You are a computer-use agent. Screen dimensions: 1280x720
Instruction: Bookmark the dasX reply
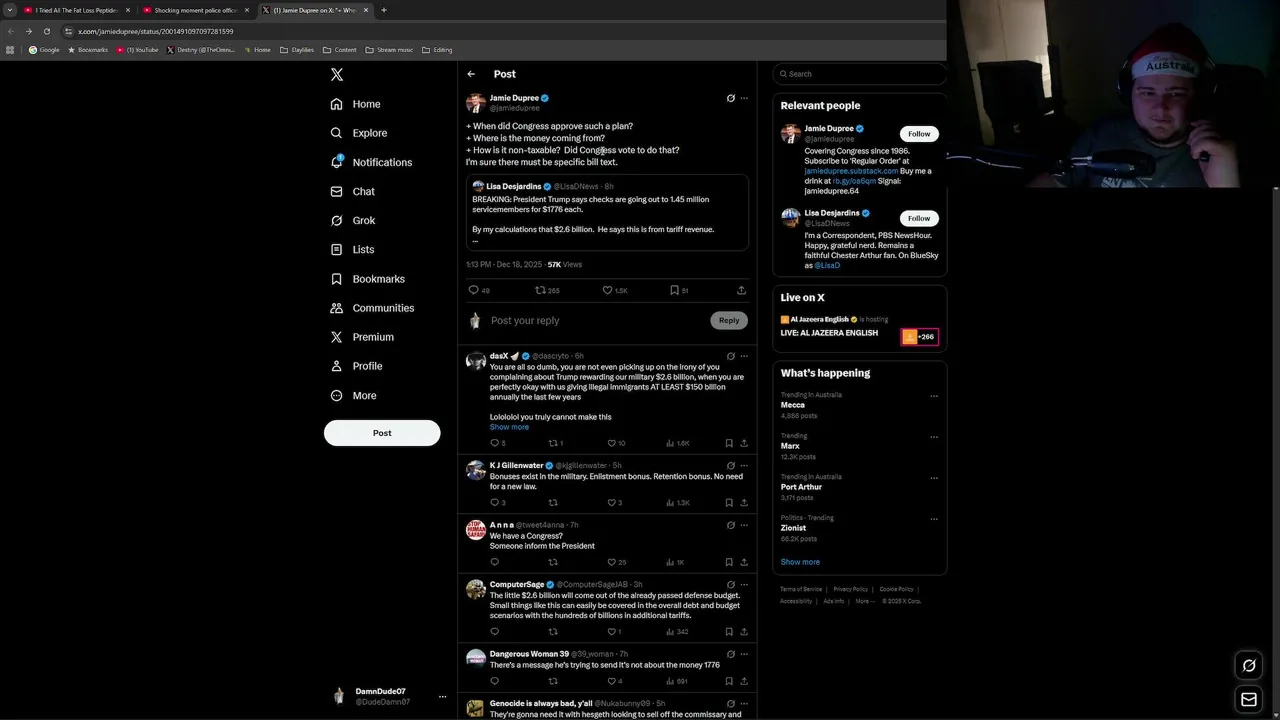[x=729, y=443]
